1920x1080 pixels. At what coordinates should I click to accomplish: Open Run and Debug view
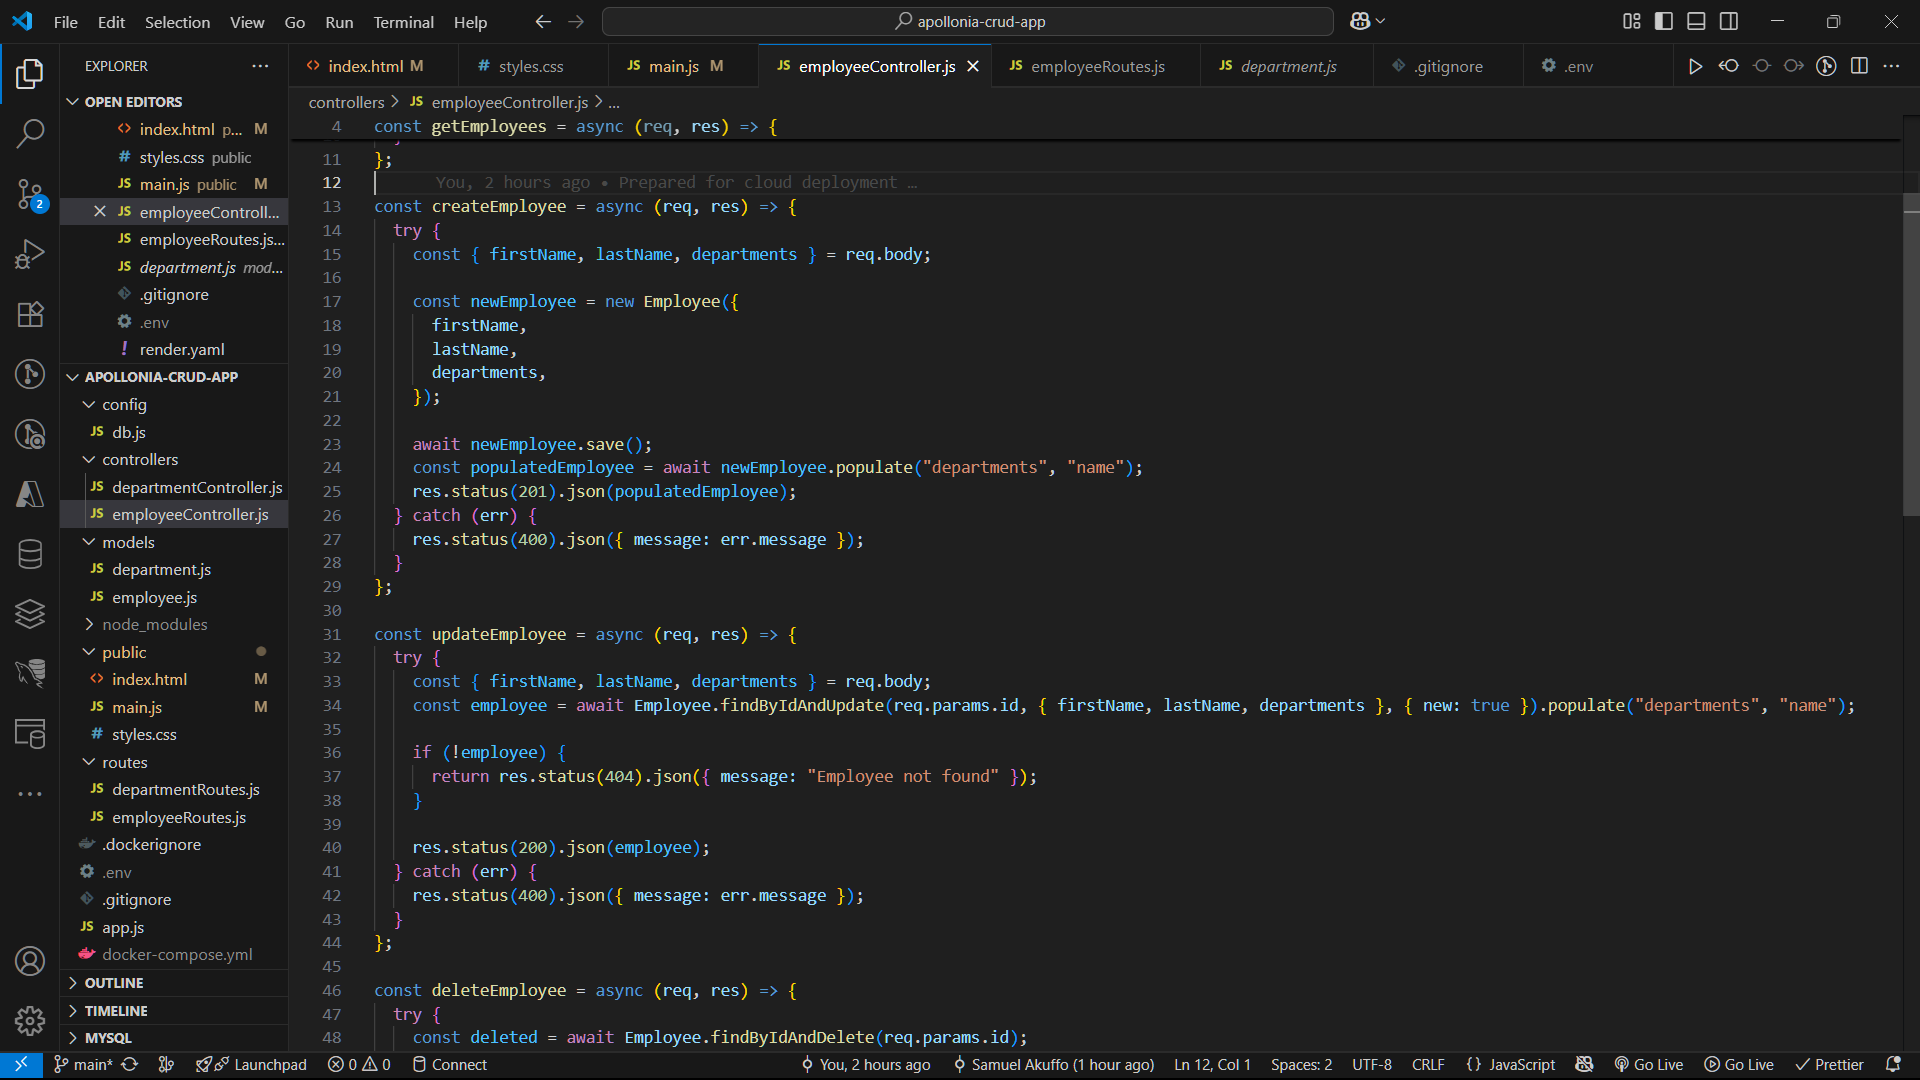click(30, 254)
